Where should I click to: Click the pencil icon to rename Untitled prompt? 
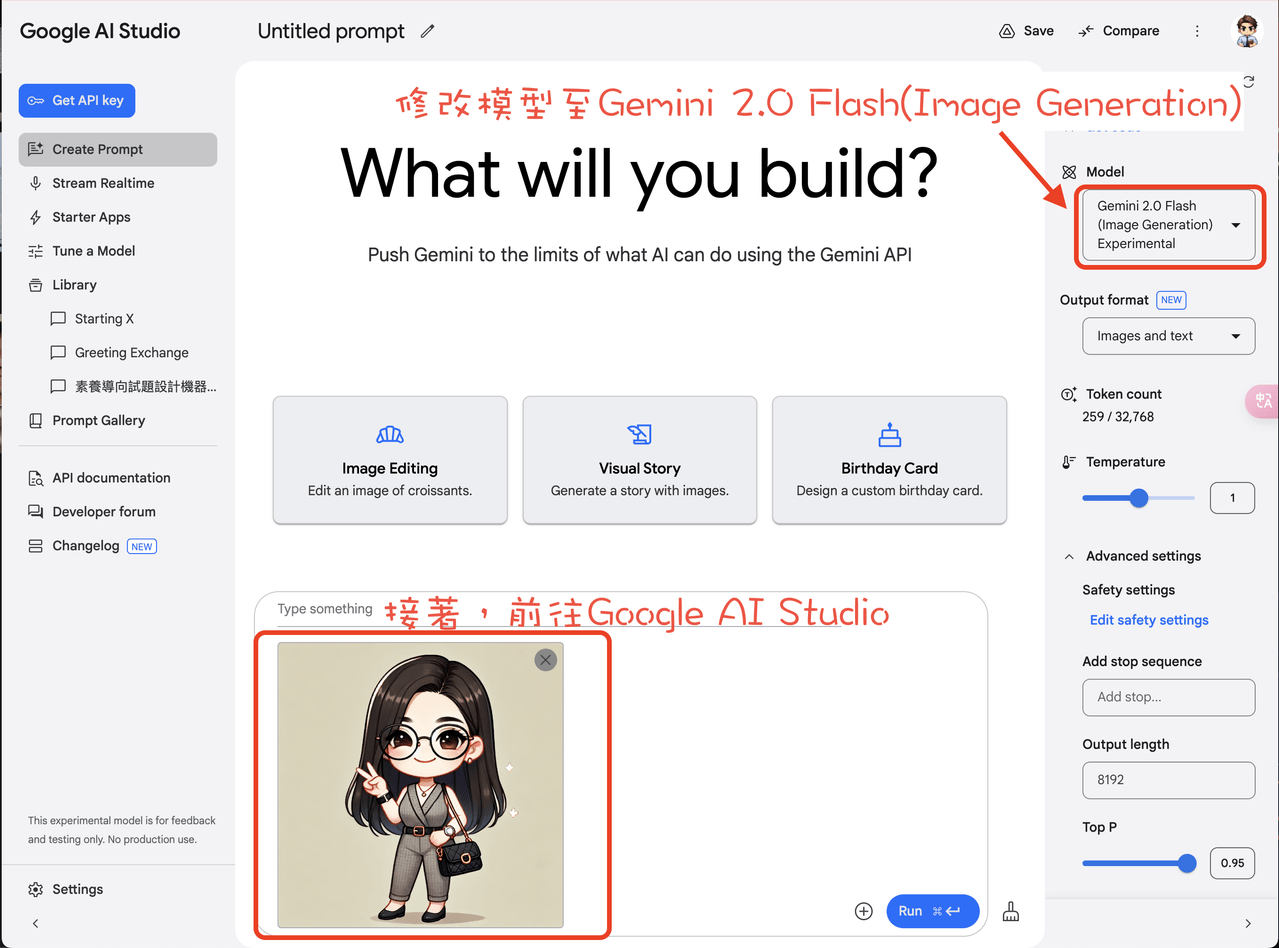point(428,31)
